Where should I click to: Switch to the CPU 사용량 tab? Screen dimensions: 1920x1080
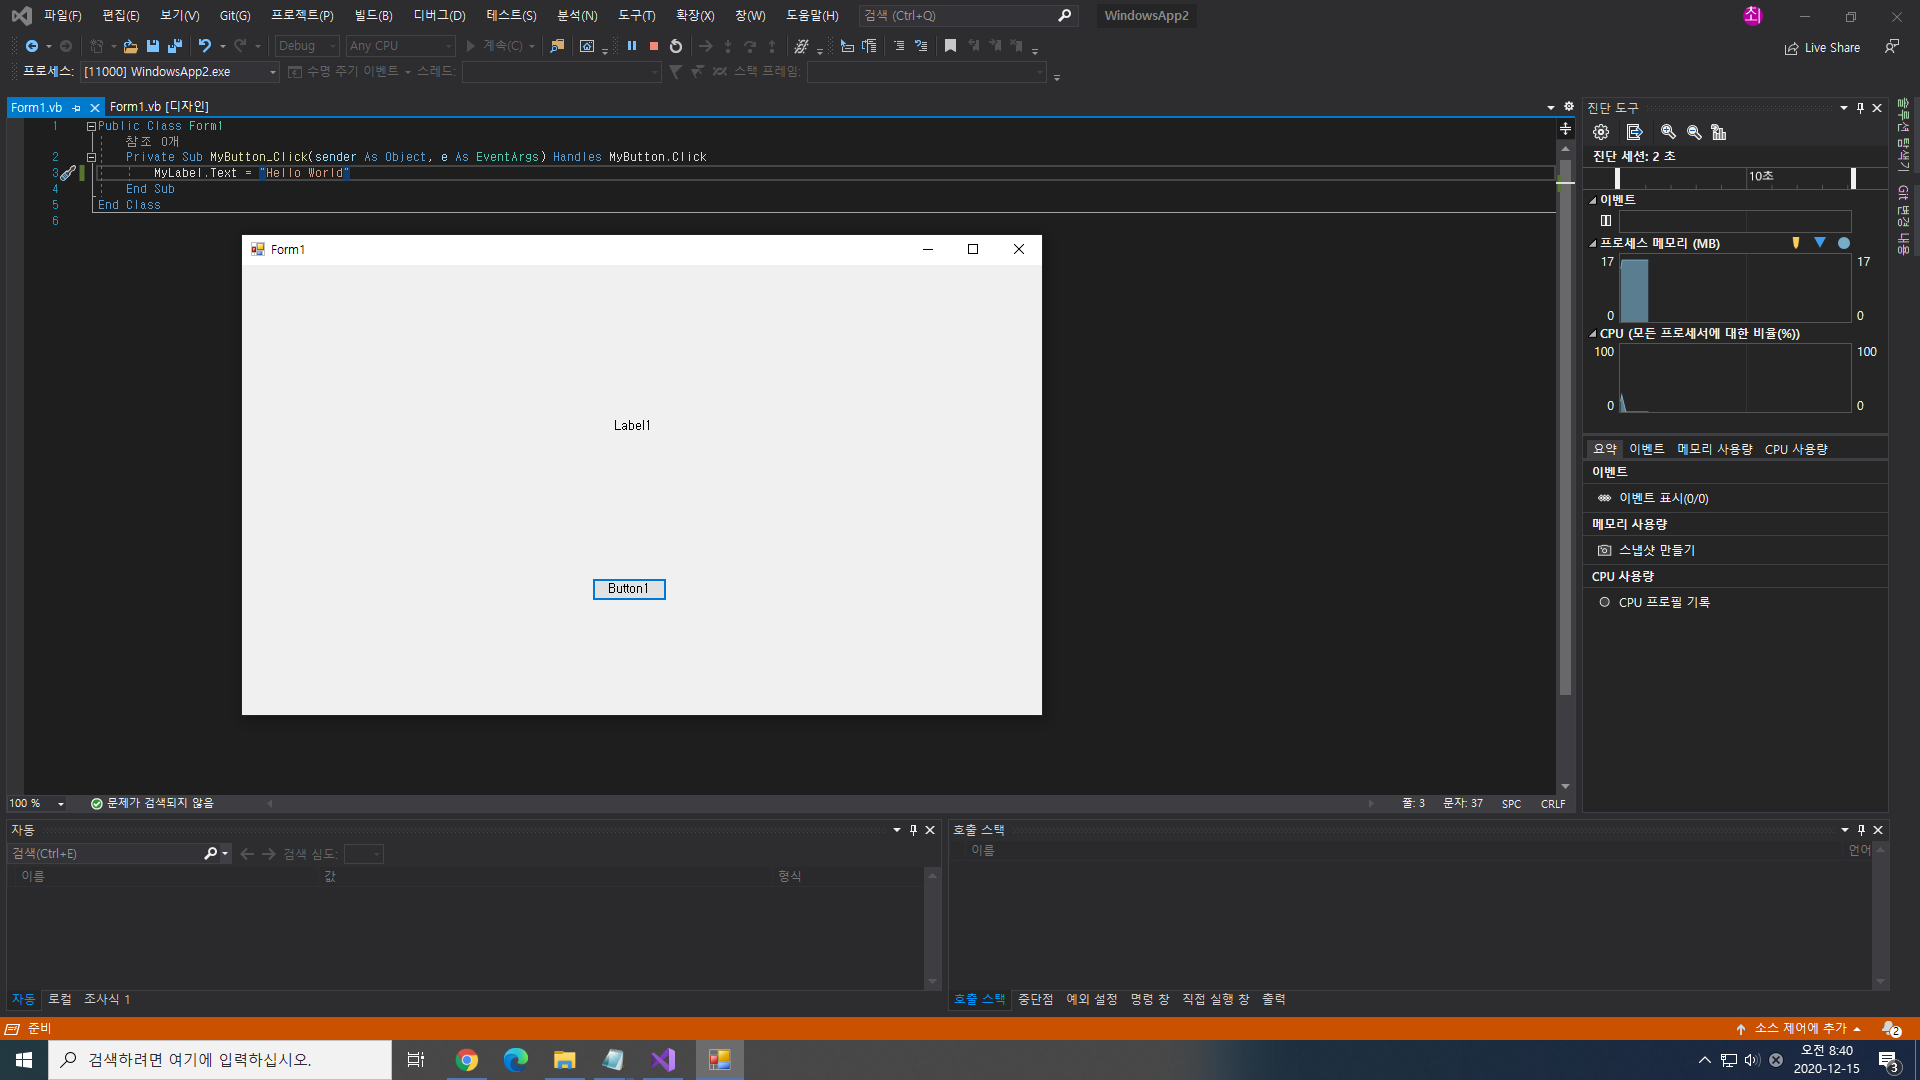1796,449
